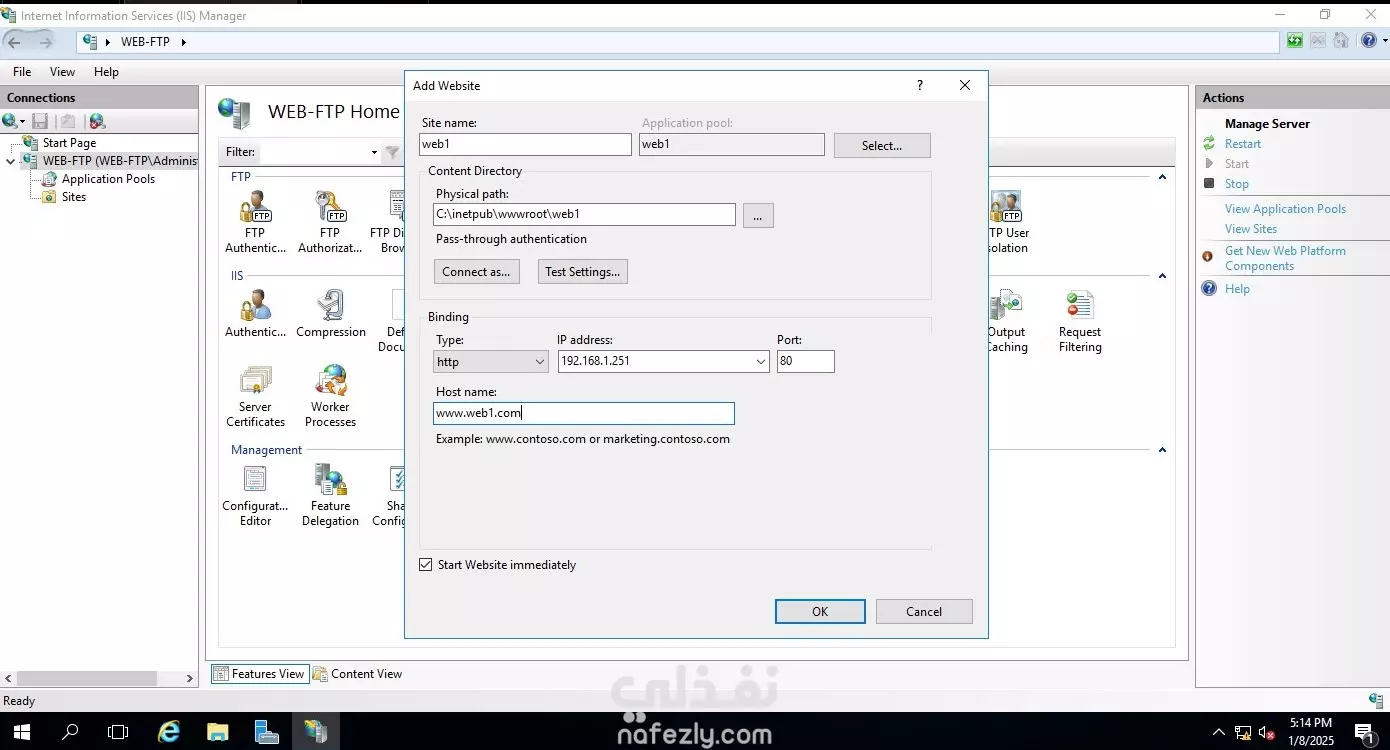Click Get New Web Platform Components

(x=1285, y=258)
